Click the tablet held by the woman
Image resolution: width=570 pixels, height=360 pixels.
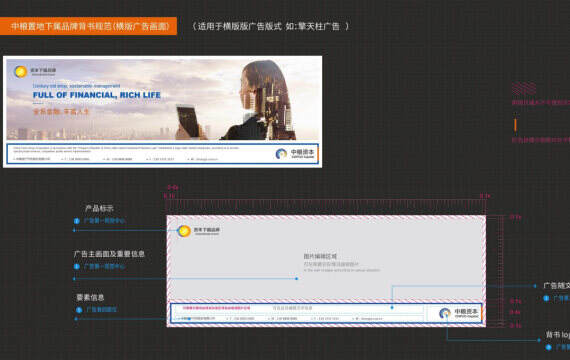[188, 121]
